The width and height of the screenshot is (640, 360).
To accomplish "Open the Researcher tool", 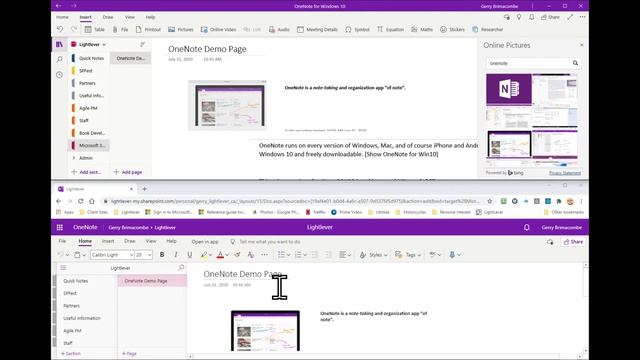I will point(487,29).
